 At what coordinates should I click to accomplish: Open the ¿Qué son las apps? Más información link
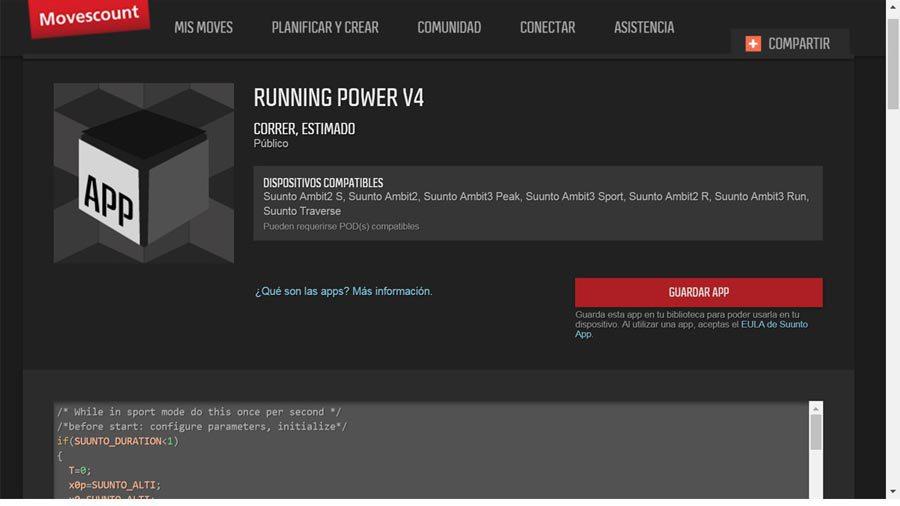[x=343, y=291]
